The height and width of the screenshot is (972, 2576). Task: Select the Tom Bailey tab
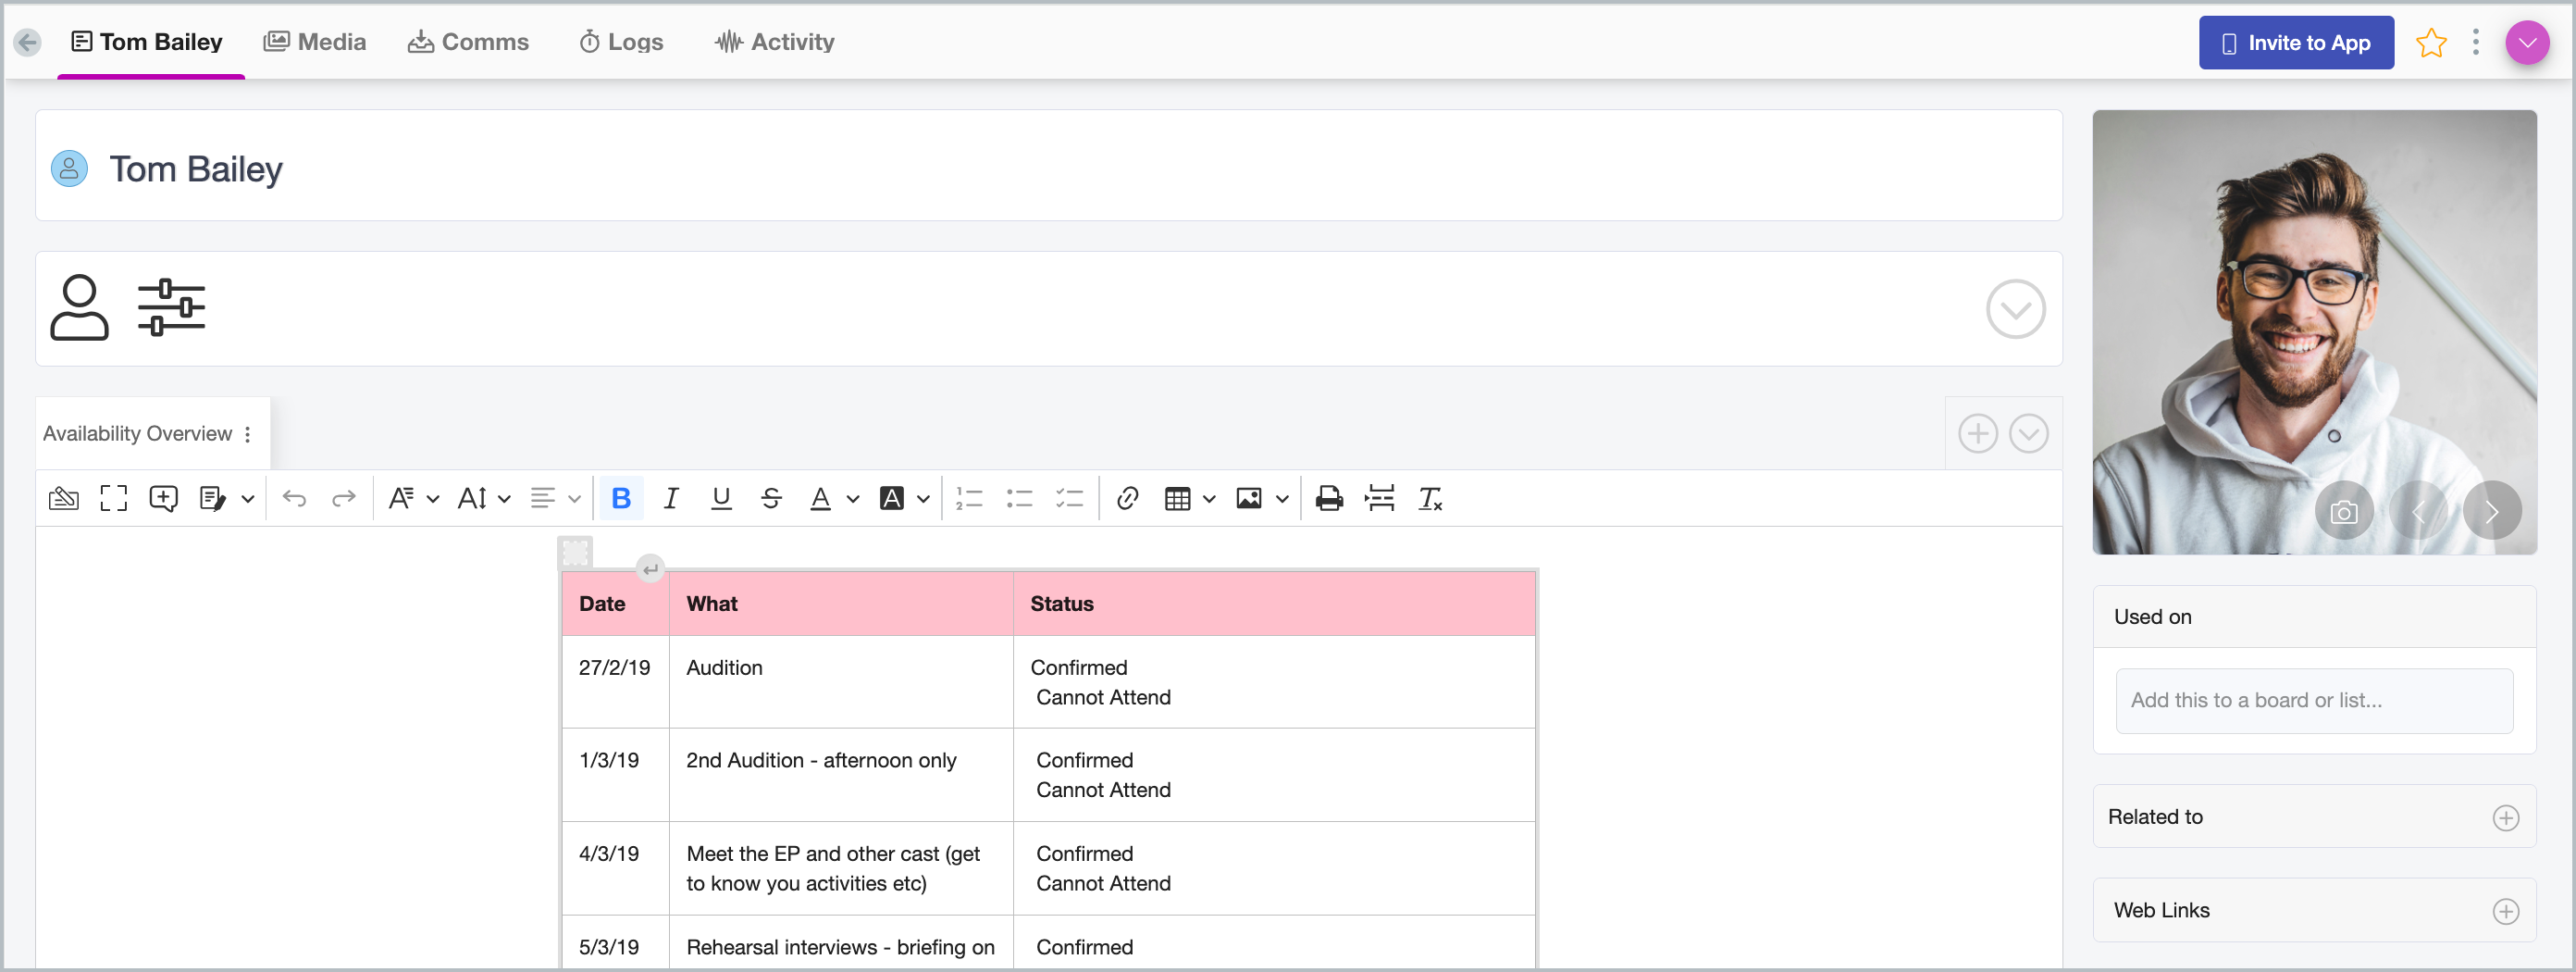point(147,42)
